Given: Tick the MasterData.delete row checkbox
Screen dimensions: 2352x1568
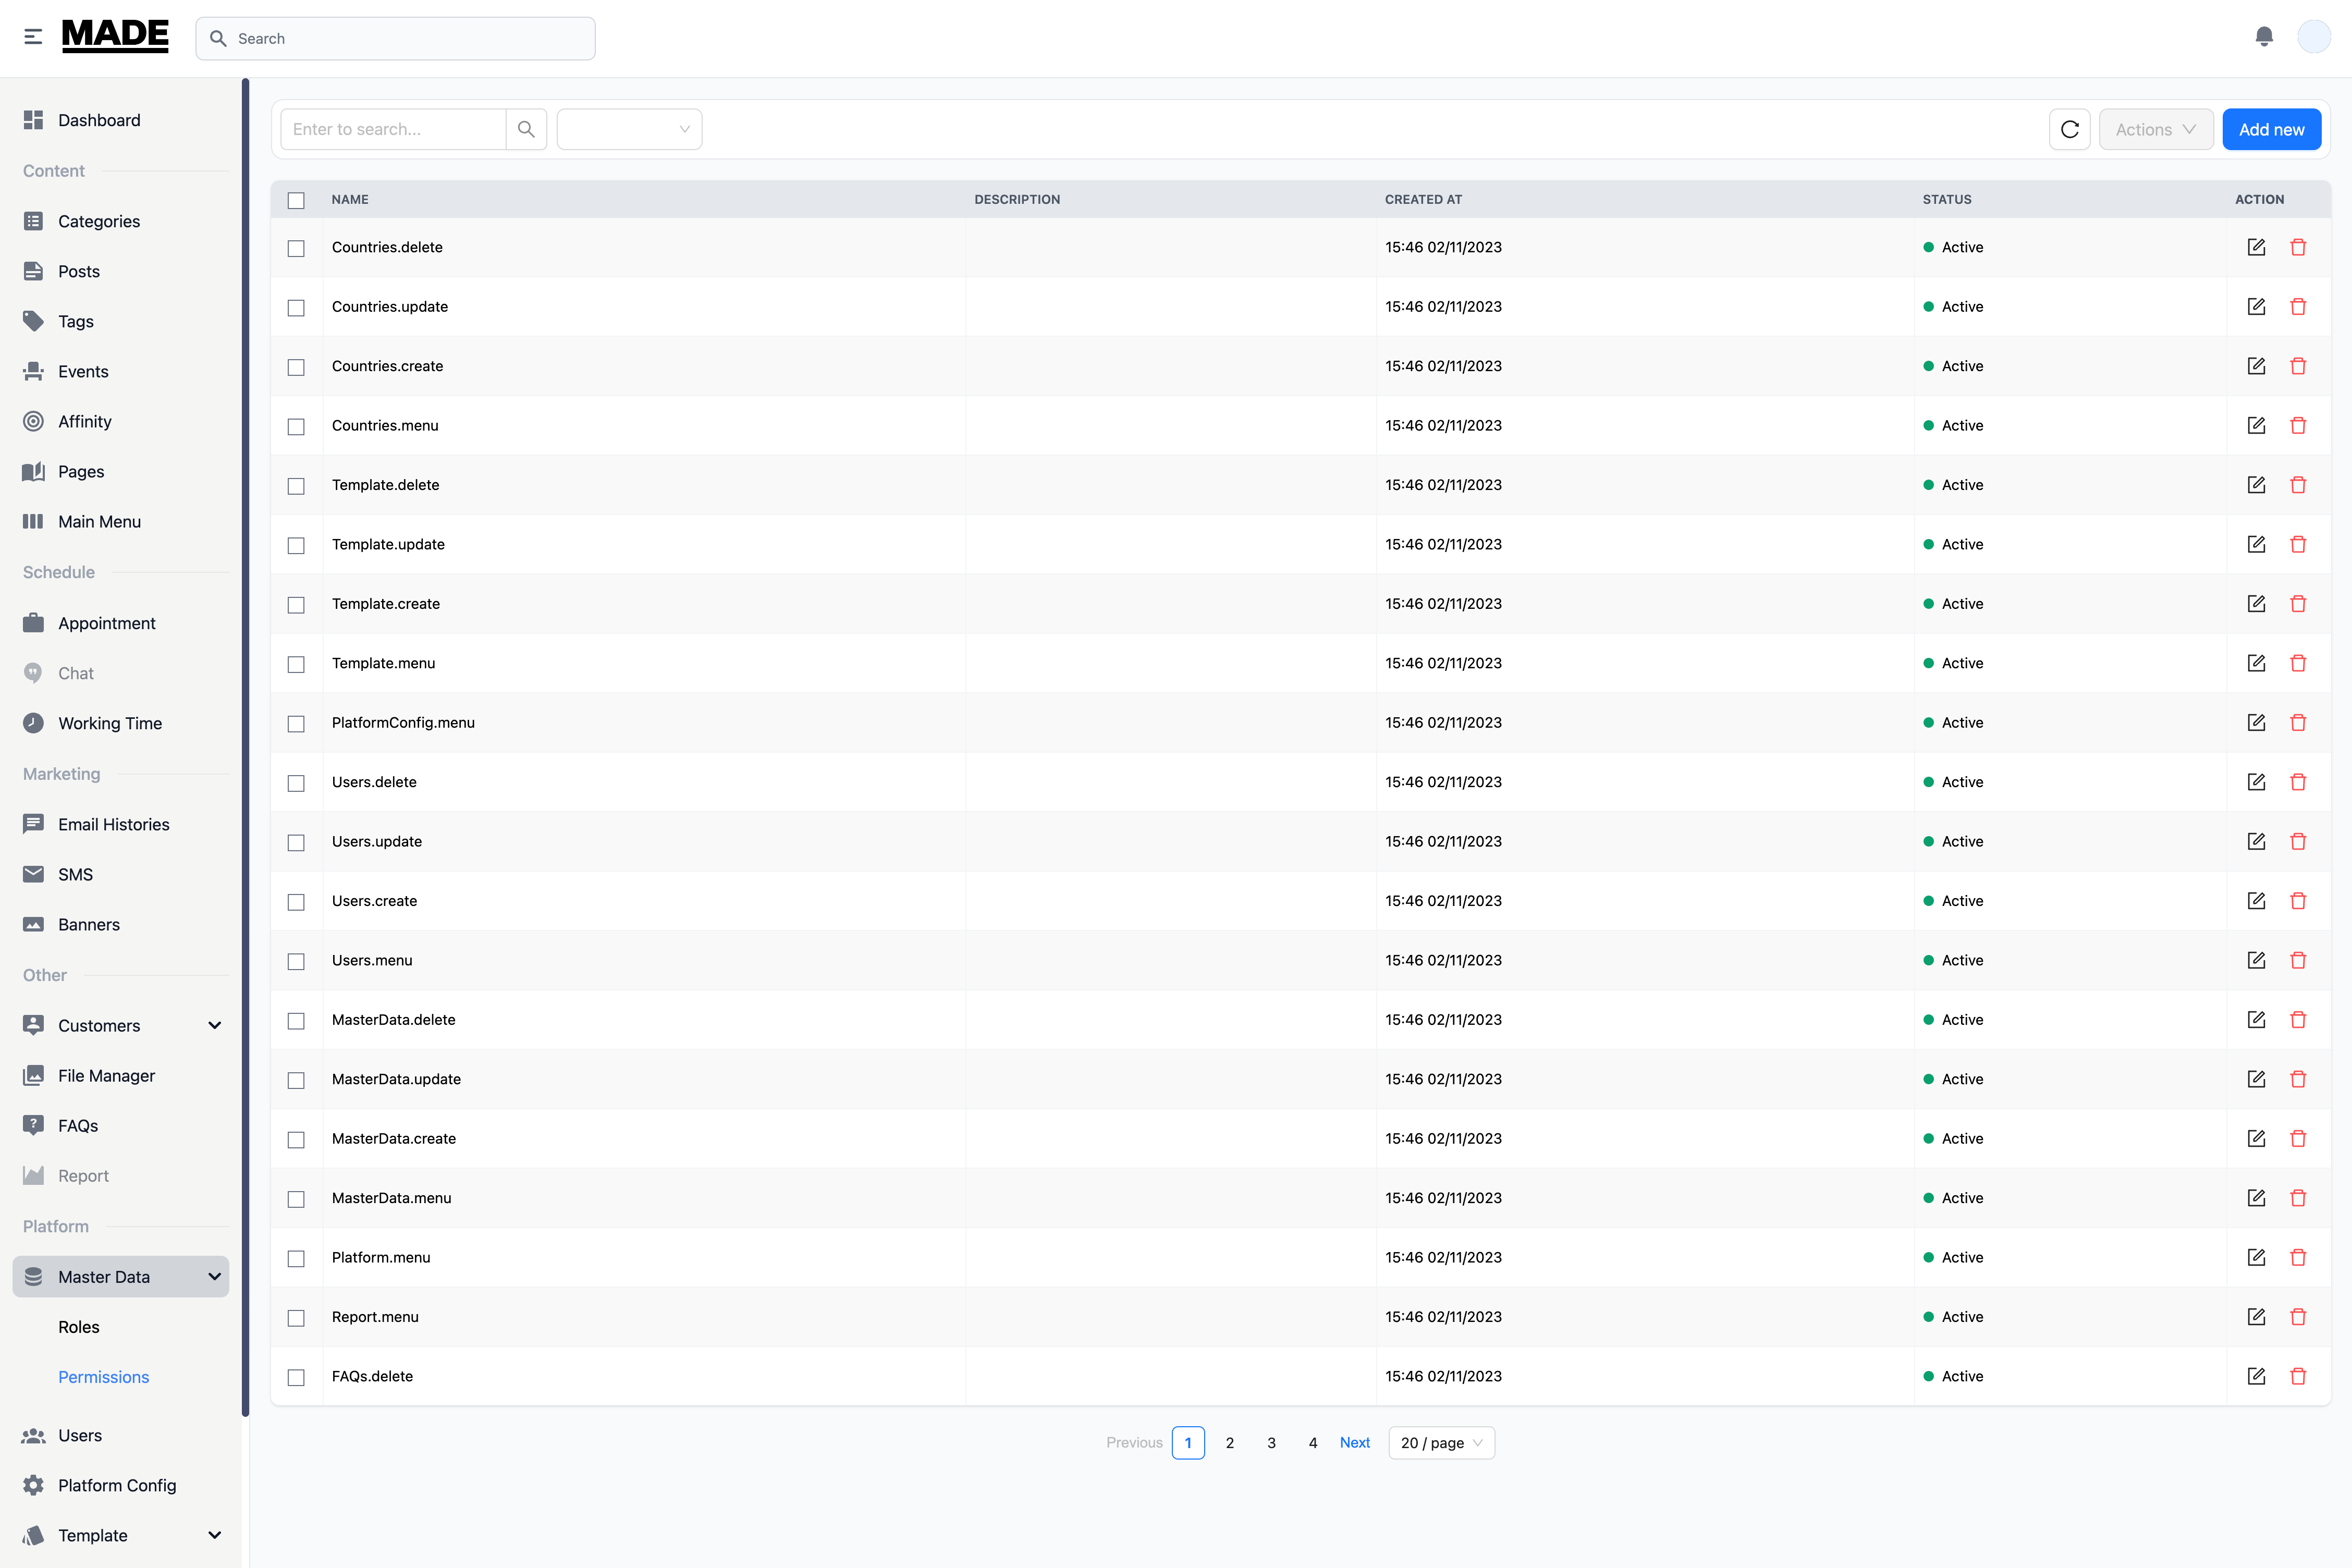Looking at the screenshot, I should [296, 1021].
